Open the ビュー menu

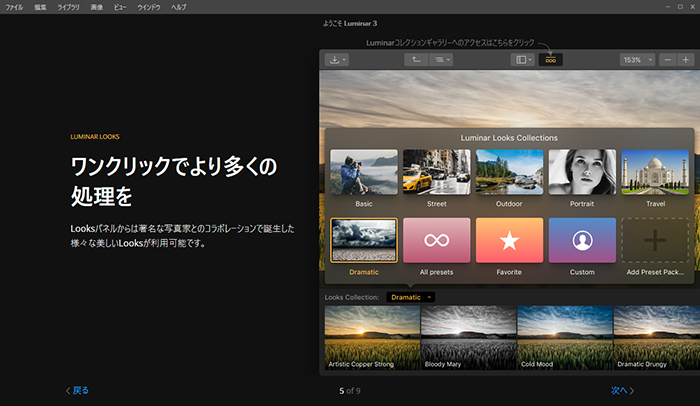tap(120, 7)
